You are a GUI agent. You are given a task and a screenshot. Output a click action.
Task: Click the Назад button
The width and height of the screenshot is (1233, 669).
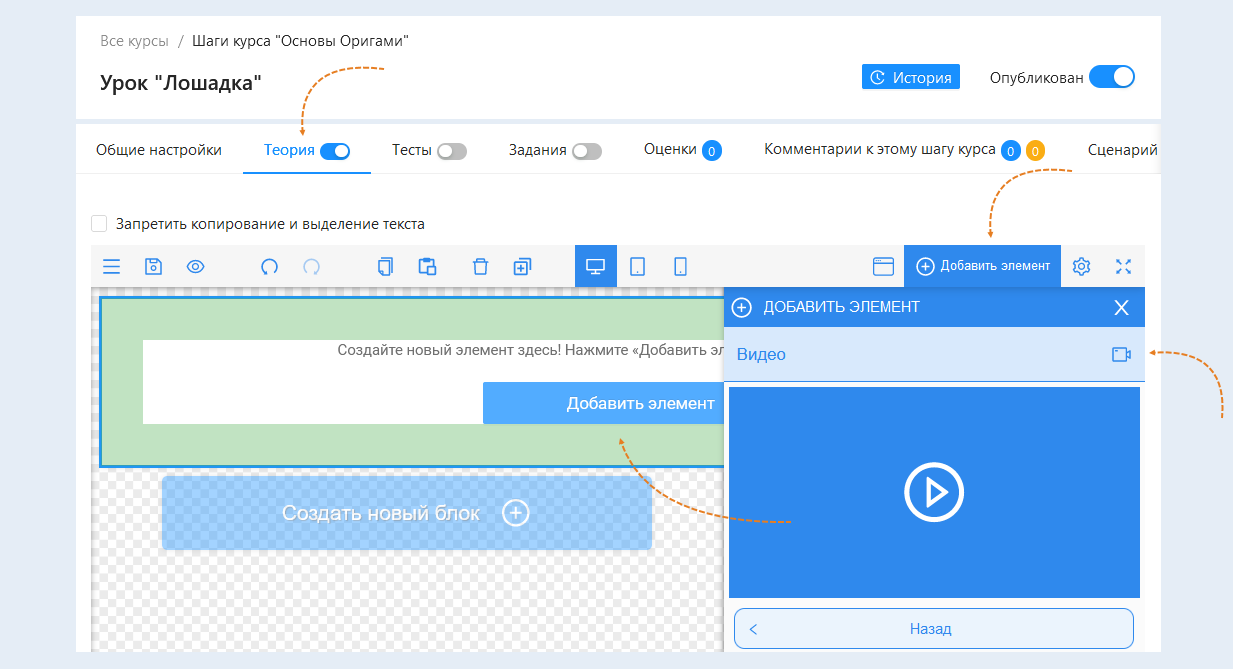tap(933, 629)
